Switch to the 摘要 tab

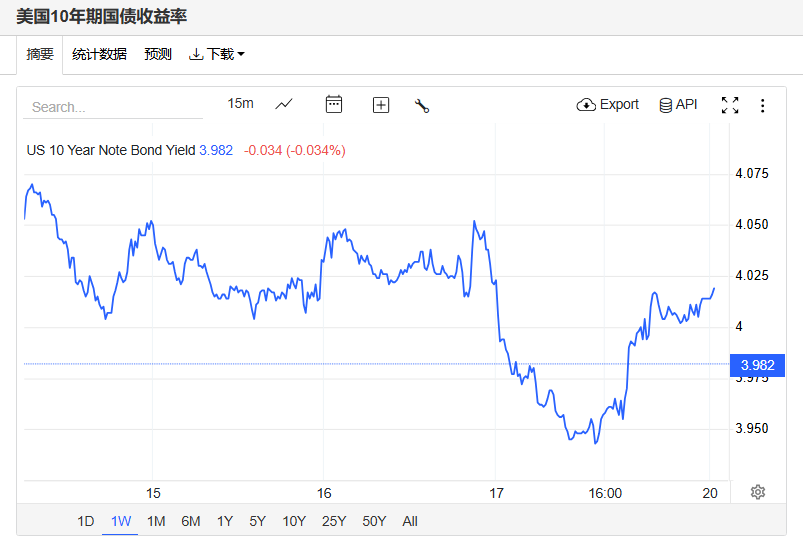coord(40,54)
